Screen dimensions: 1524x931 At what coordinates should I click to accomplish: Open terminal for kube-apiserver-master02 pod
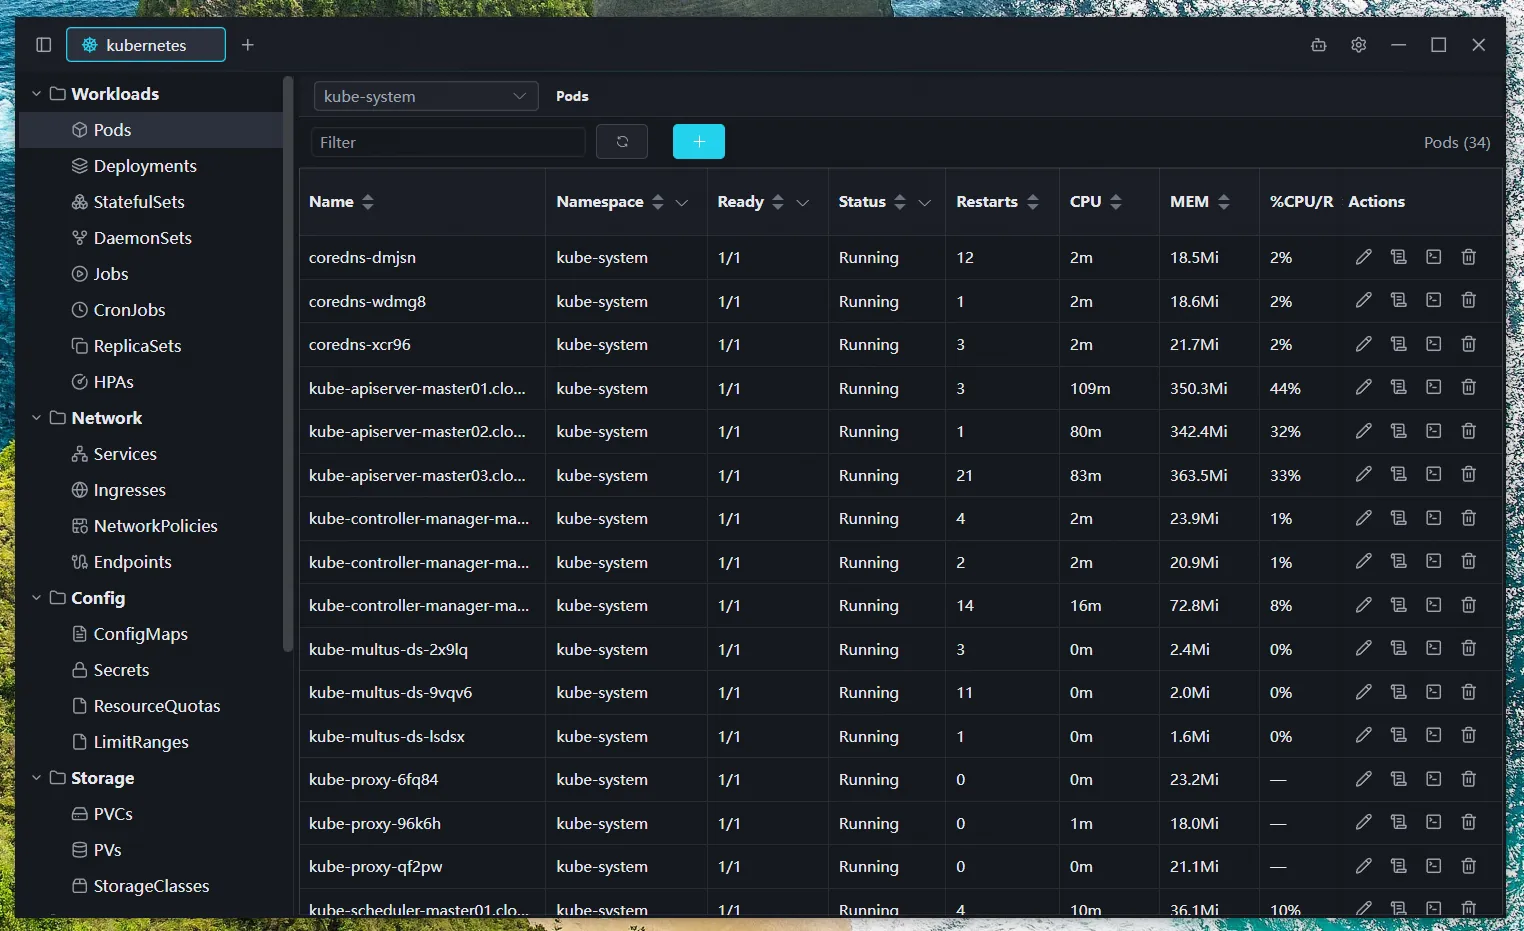1433,431
